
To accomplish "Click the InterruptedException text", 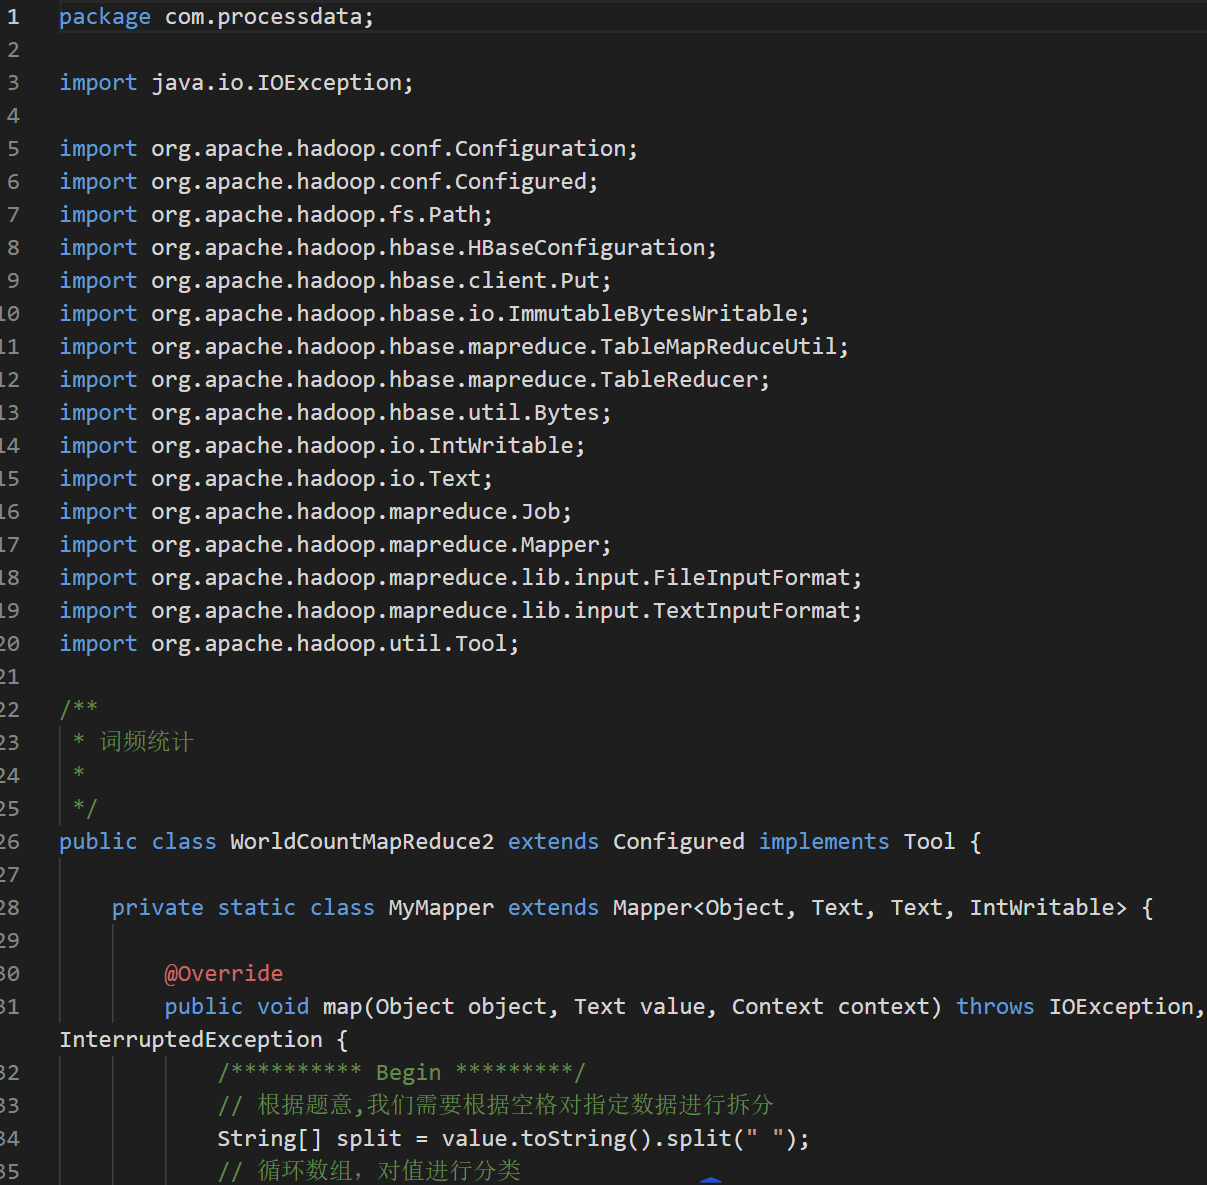I will point(191,1040).
